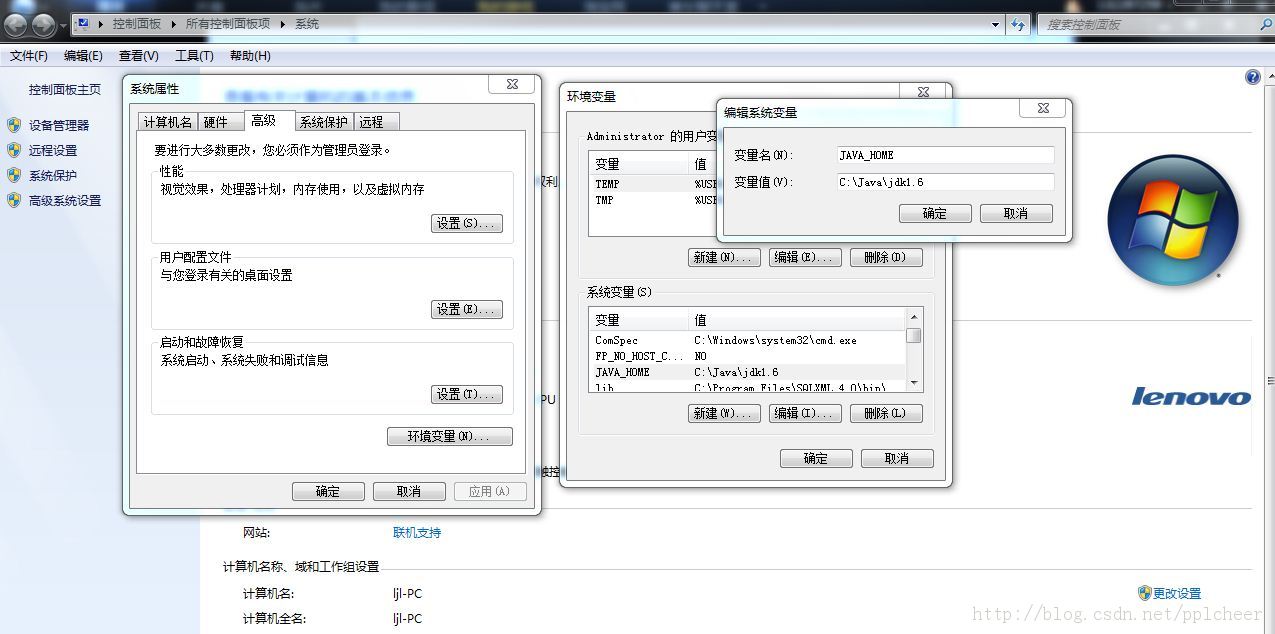Click 删除(L) under 系统变量

pyautogui.click(x=886, y=413)
